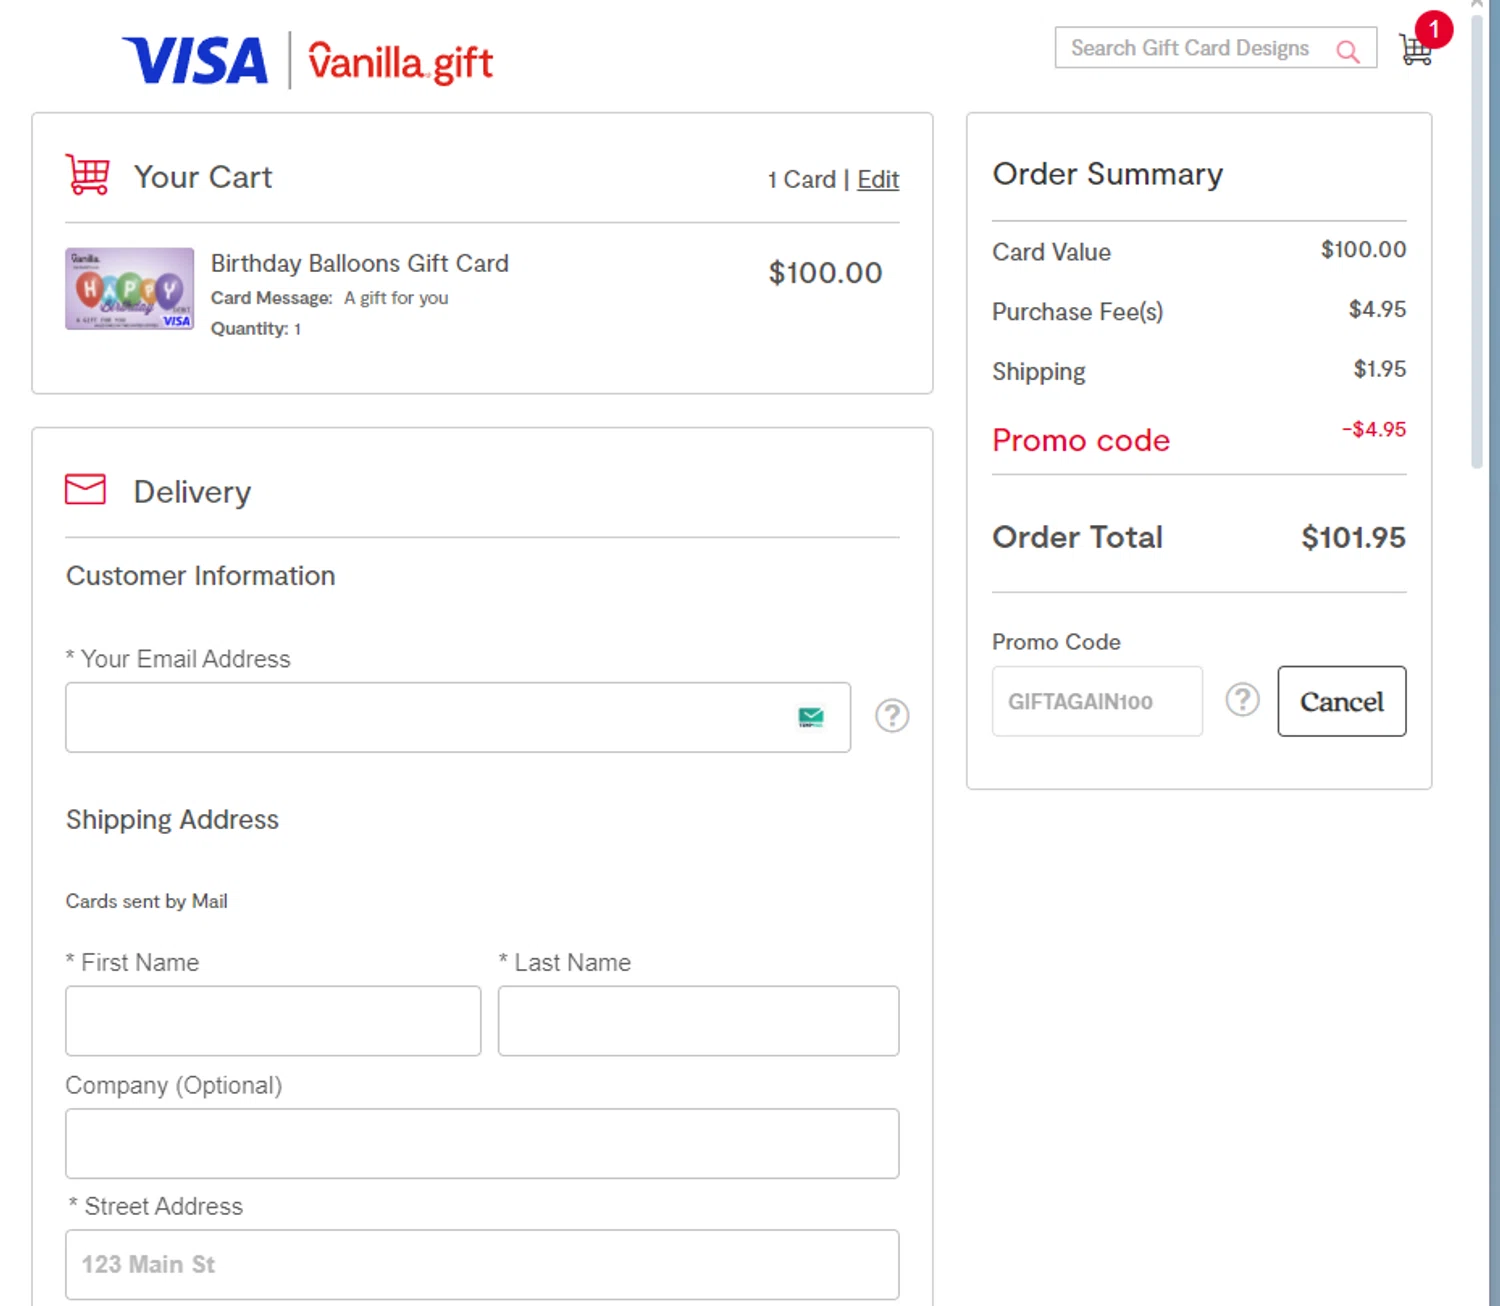Click the search magnifier icon
1500x1306 pixels.
coord(1347,51)
